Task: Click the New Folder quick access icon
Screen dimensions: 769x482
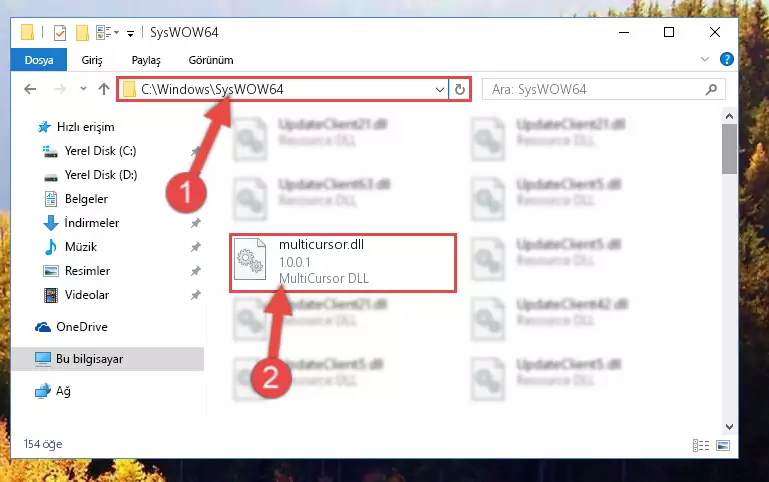Action: point(82,33)
